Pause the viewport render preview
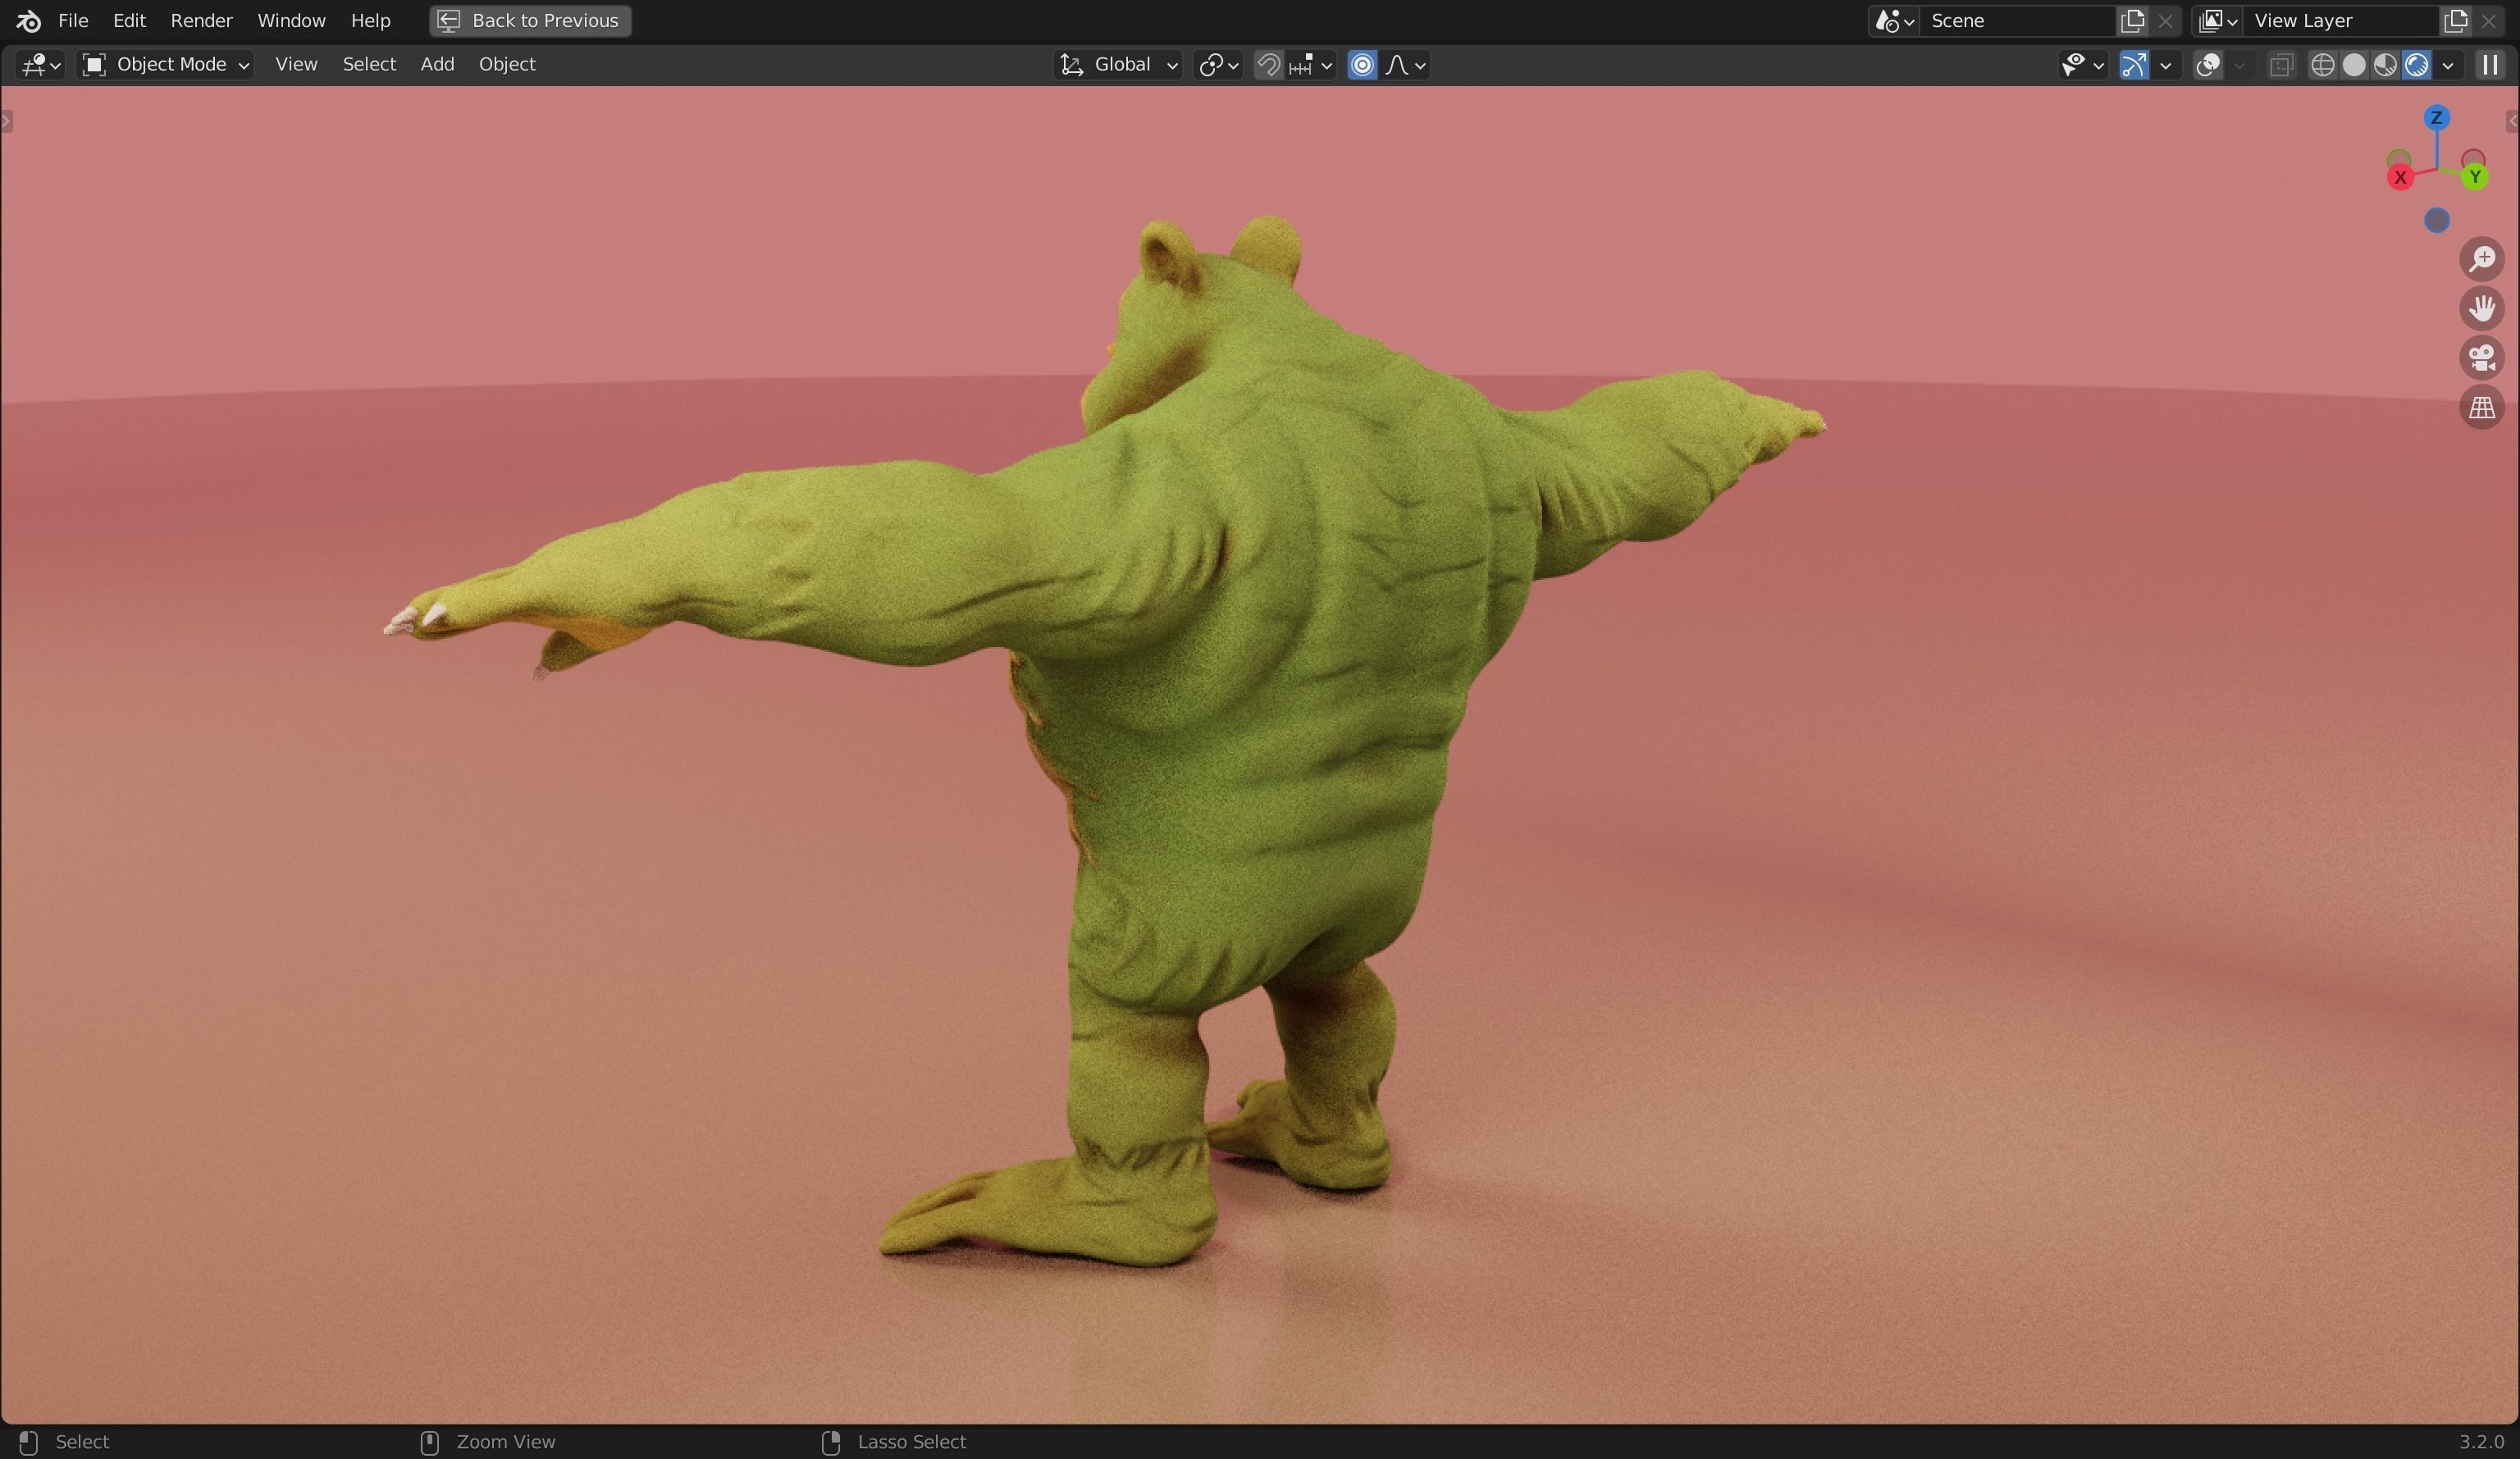2520x1459 pixels. (2490, 65)
